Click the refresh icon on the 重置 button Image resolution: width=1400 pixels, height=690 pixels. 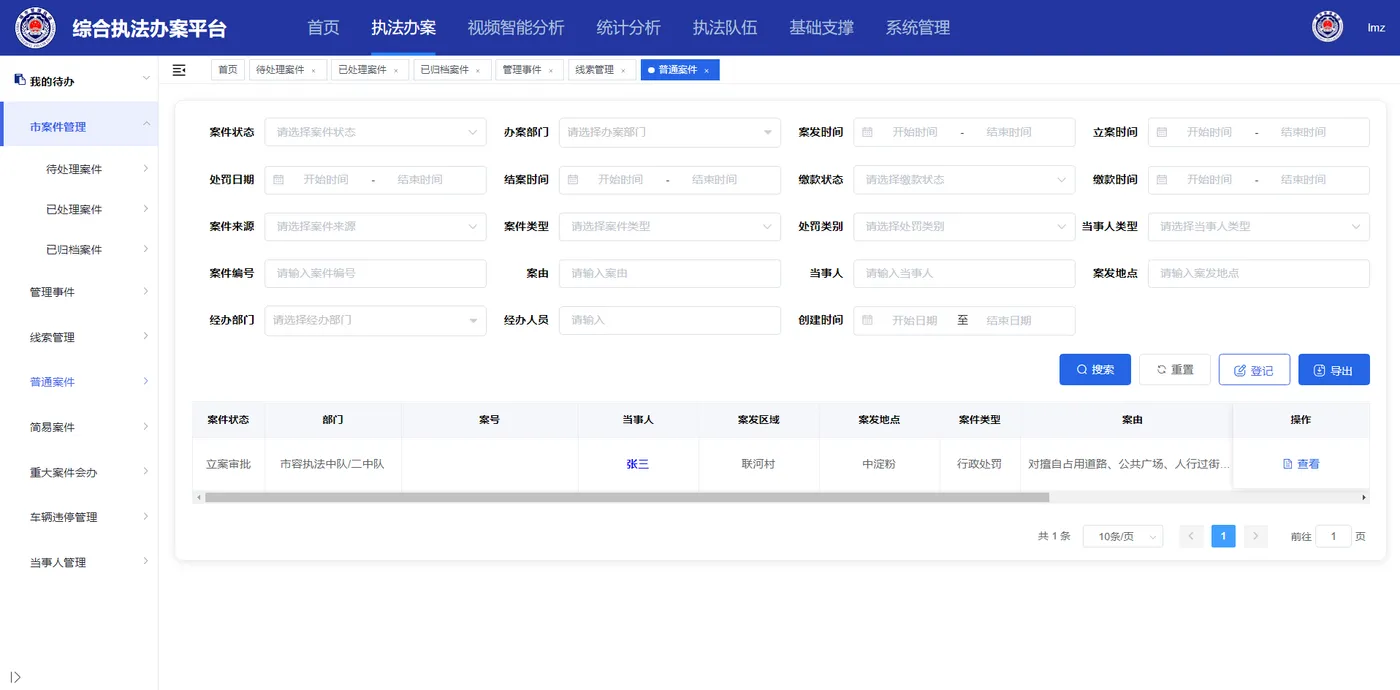coord(1159,369)
